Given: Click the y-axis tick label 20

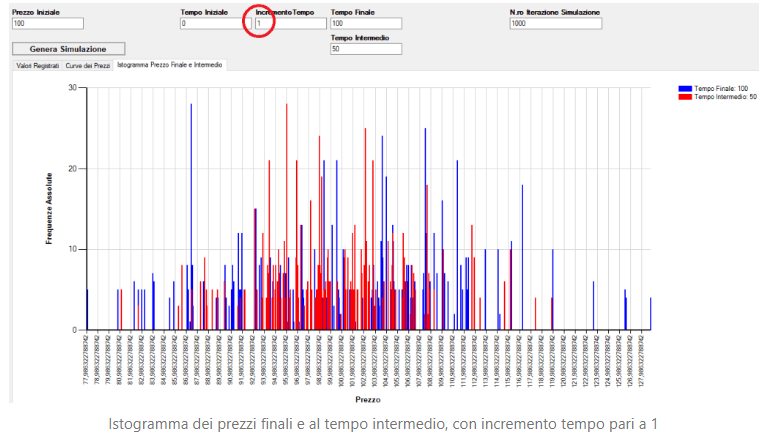Looking at the screenshot, I should click(x=72, y=168).
